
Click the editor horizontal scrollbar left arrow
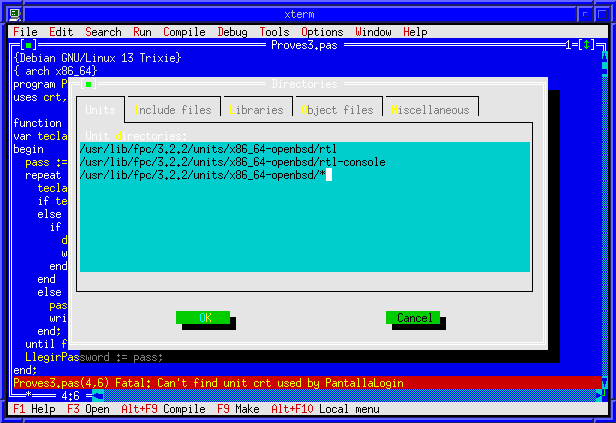pos(98,396)
